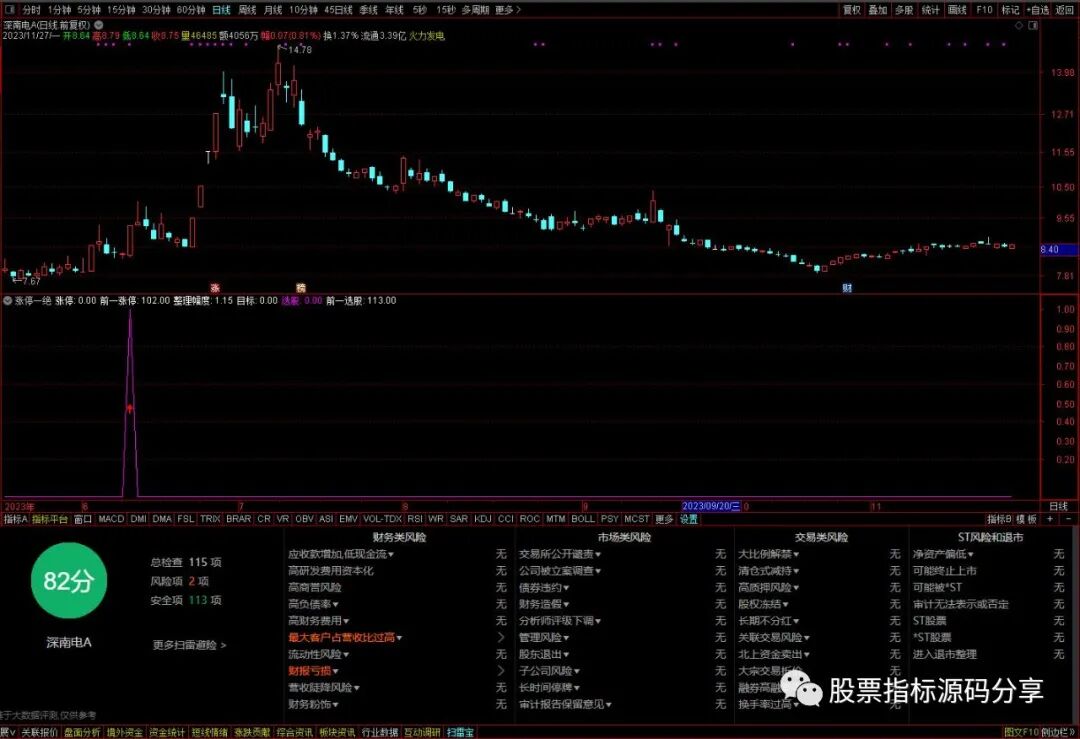Toggle the DMI indicator

click(x=138, y=519)
